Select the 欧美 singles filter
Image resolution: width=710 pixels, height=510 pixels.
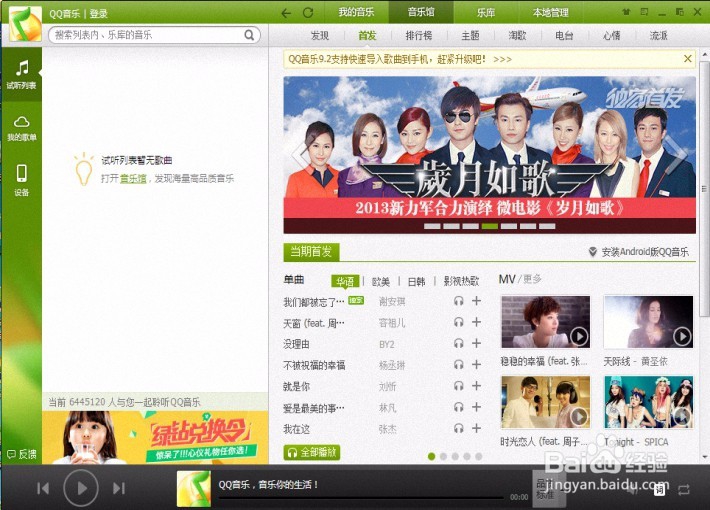(381, 282)
